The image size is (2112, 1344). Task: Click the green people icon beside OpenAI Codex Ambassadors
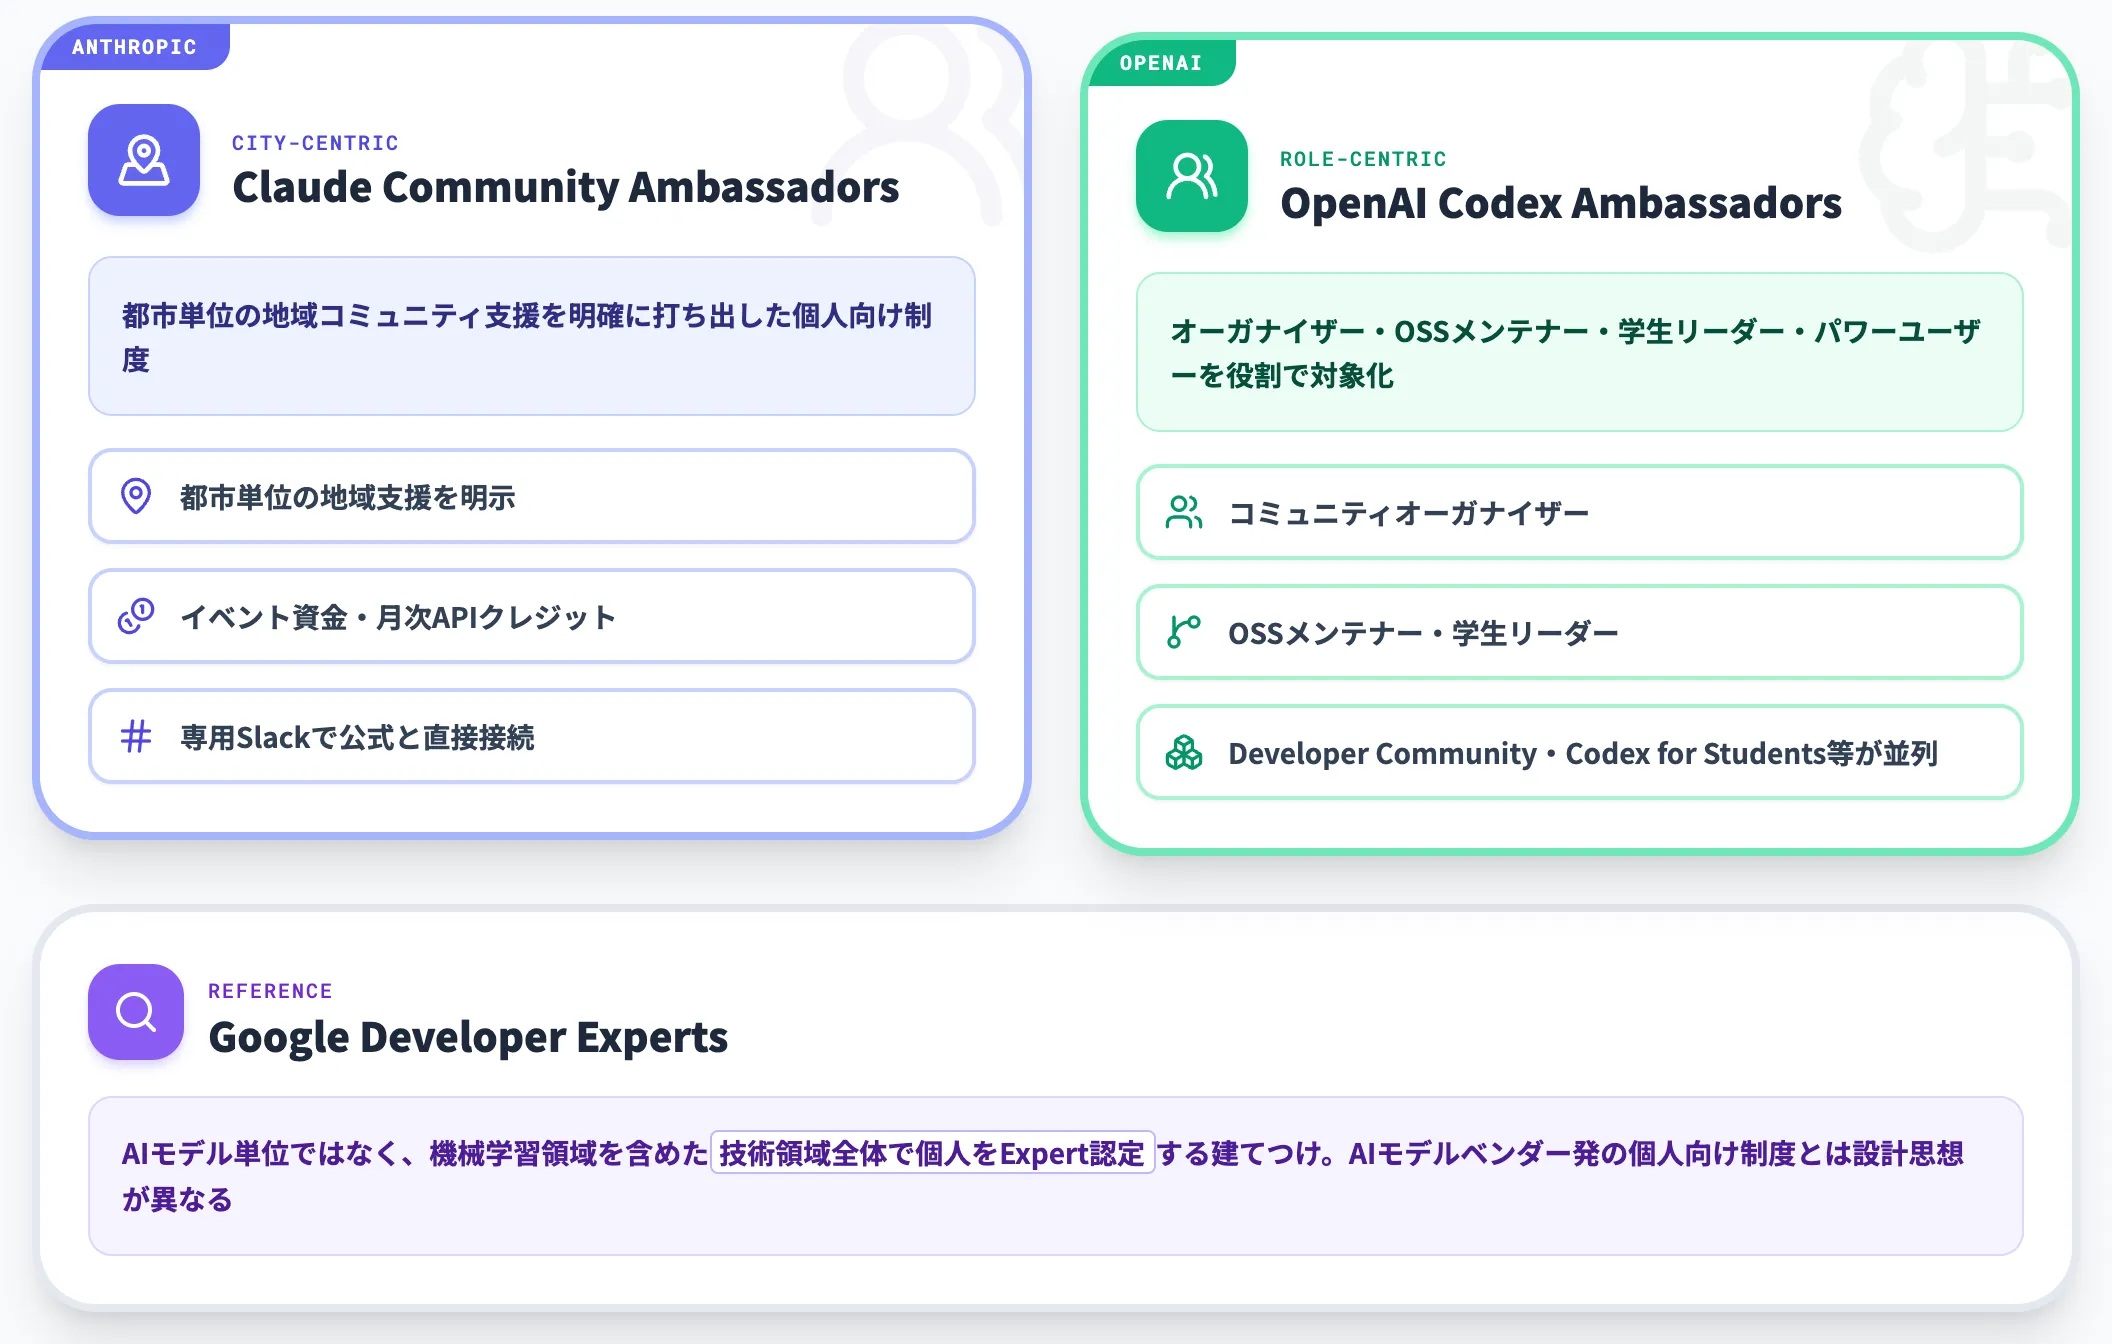(1192, 176)
